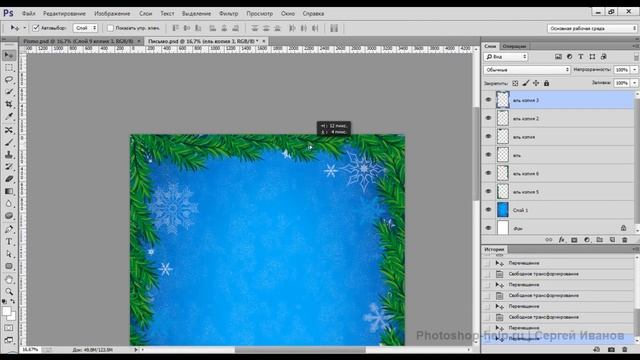
Task: Open the Слой auto-select dropdown
Action: tap(85, 28)
